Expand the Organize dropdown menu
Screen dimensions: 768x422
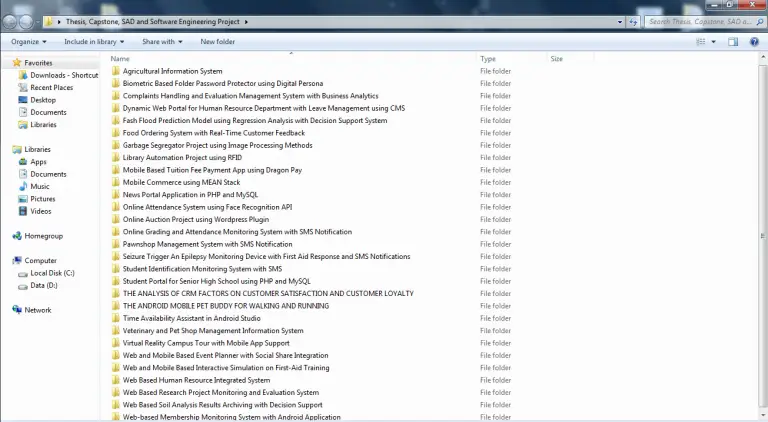28,42
